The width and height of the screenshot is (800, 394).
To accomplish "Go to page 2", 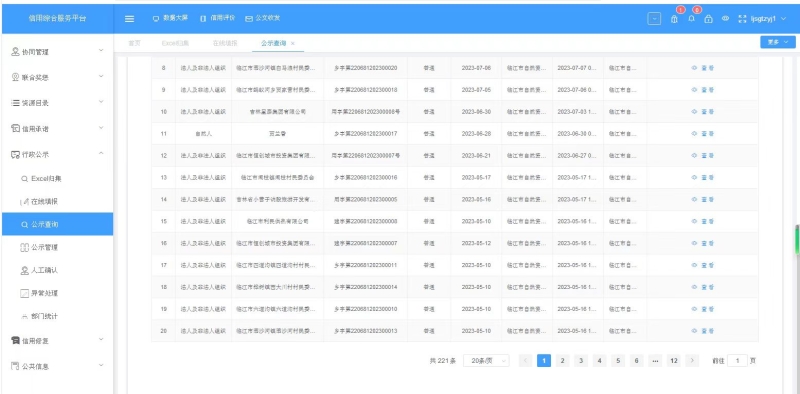I will pyautogui.click(x=562, y=361).
